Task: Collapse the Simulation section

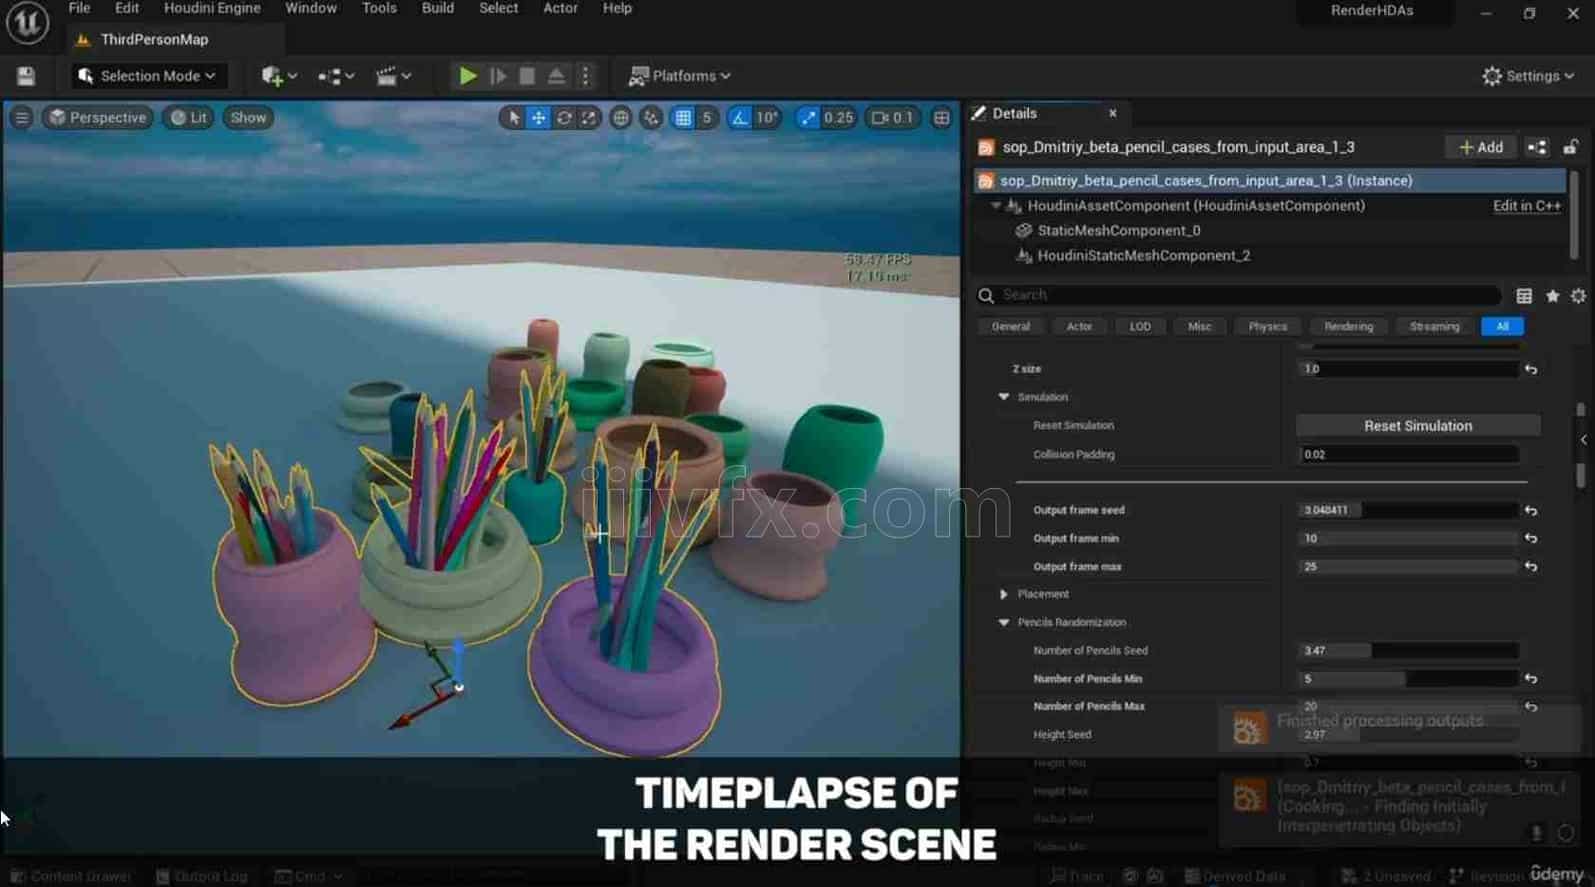Action: point(1003,398)
